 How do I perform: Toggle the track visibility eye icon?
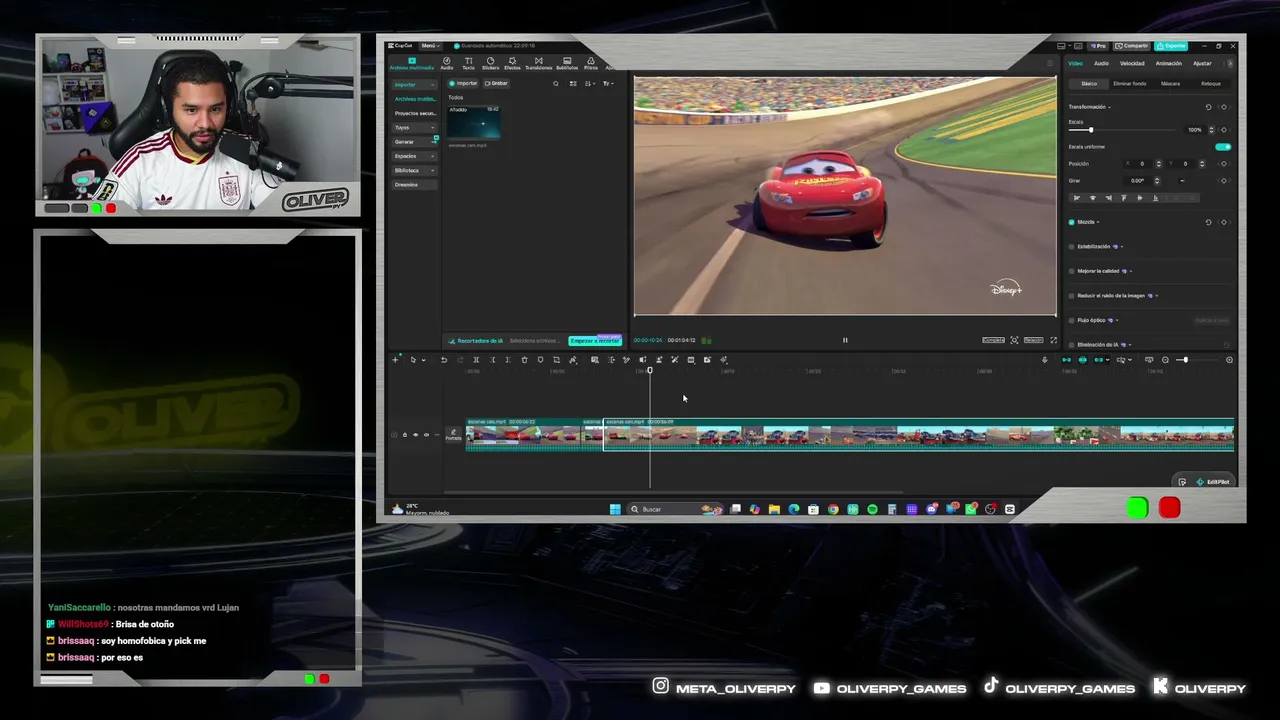[416, 435]
